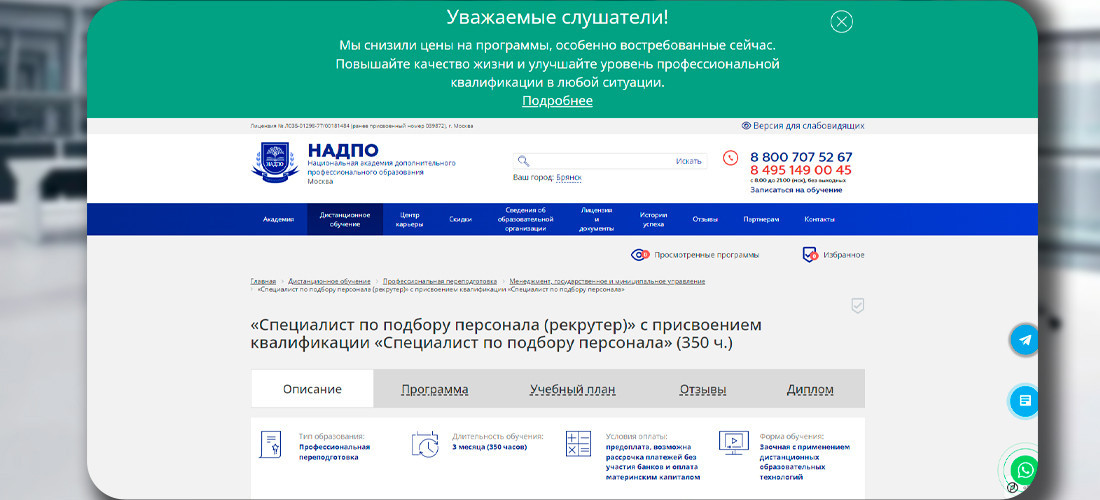Switch to the Отзывы tab
Screen dimensions: 1100x500
pos(703,390)
